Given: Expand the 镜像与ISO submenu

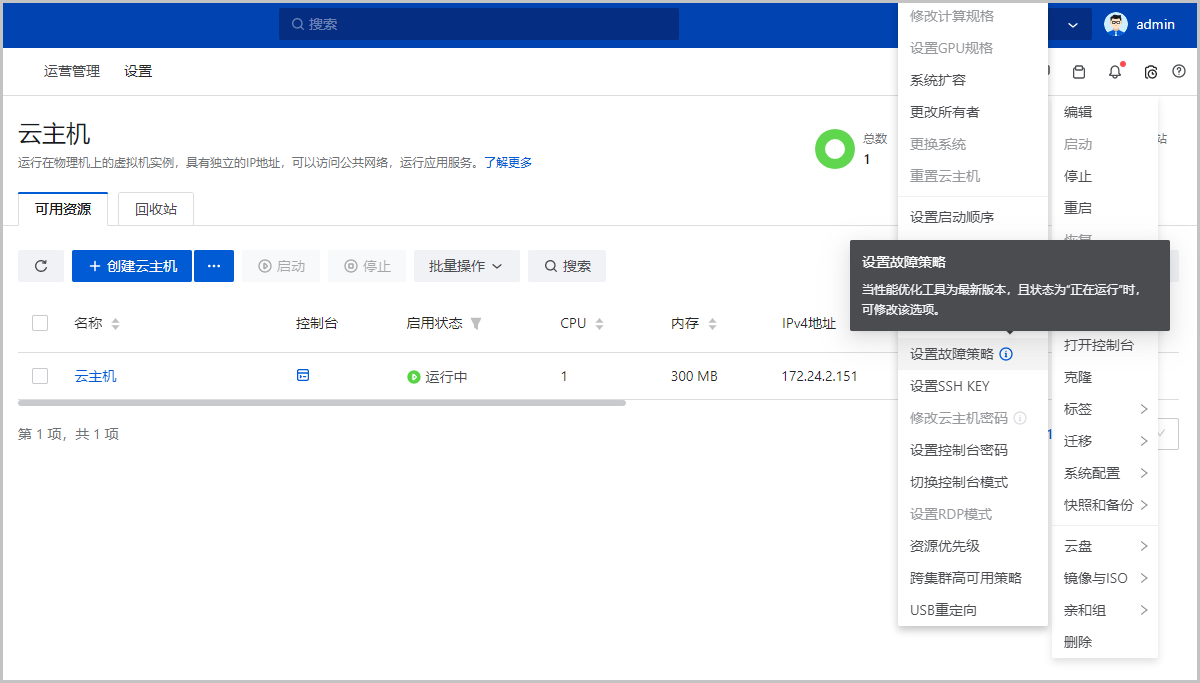Looking at the screenshot, I should click(1105, 578).
